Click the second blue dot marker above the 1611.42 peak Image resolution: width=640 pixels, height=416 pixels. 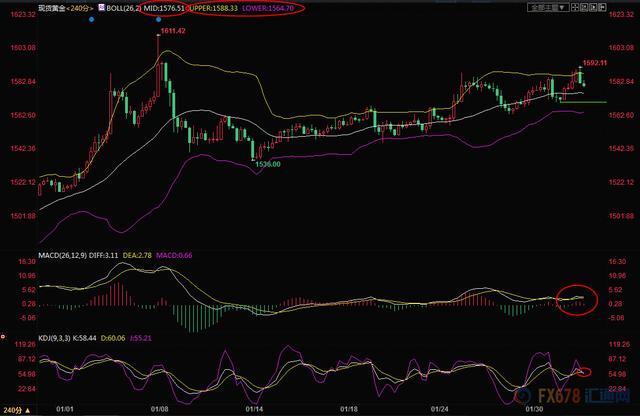tap(158, 18)
